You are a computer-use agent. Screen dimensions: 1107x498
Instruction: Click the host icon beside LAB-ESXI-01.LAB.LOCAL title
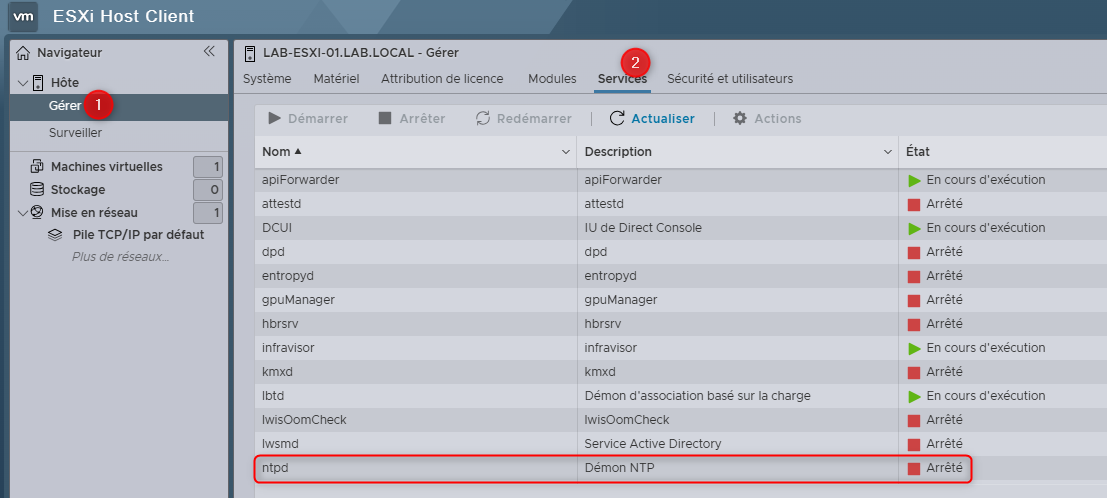tap(249, 53)
